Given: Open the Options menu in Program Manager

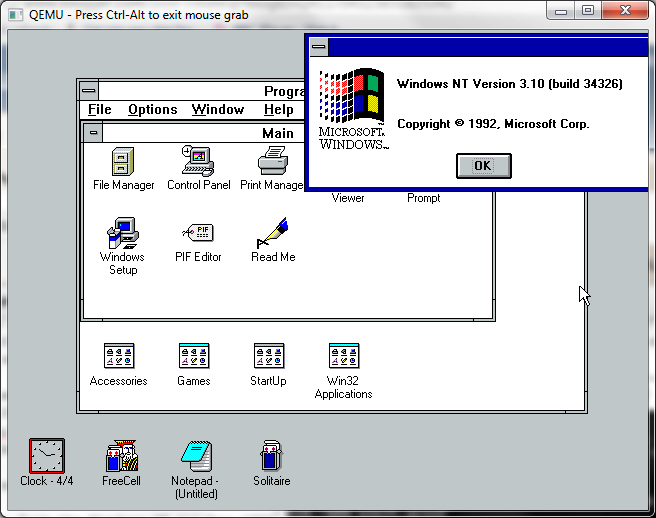Looking at the screenshot, I should pyautogui.click(x=153, y=110).
